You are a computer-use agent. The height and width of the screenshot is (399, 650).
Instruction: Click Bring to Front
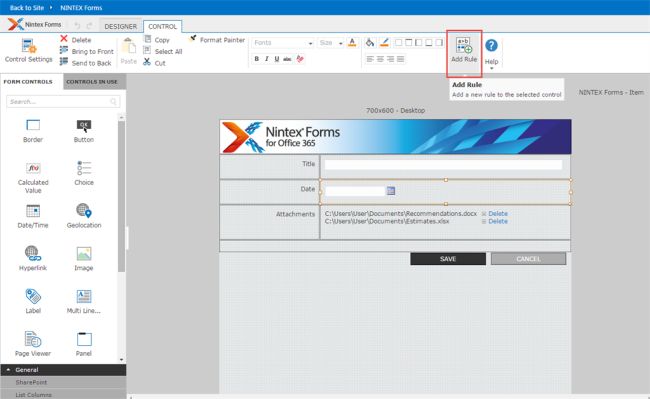click(x=87, y=51)
